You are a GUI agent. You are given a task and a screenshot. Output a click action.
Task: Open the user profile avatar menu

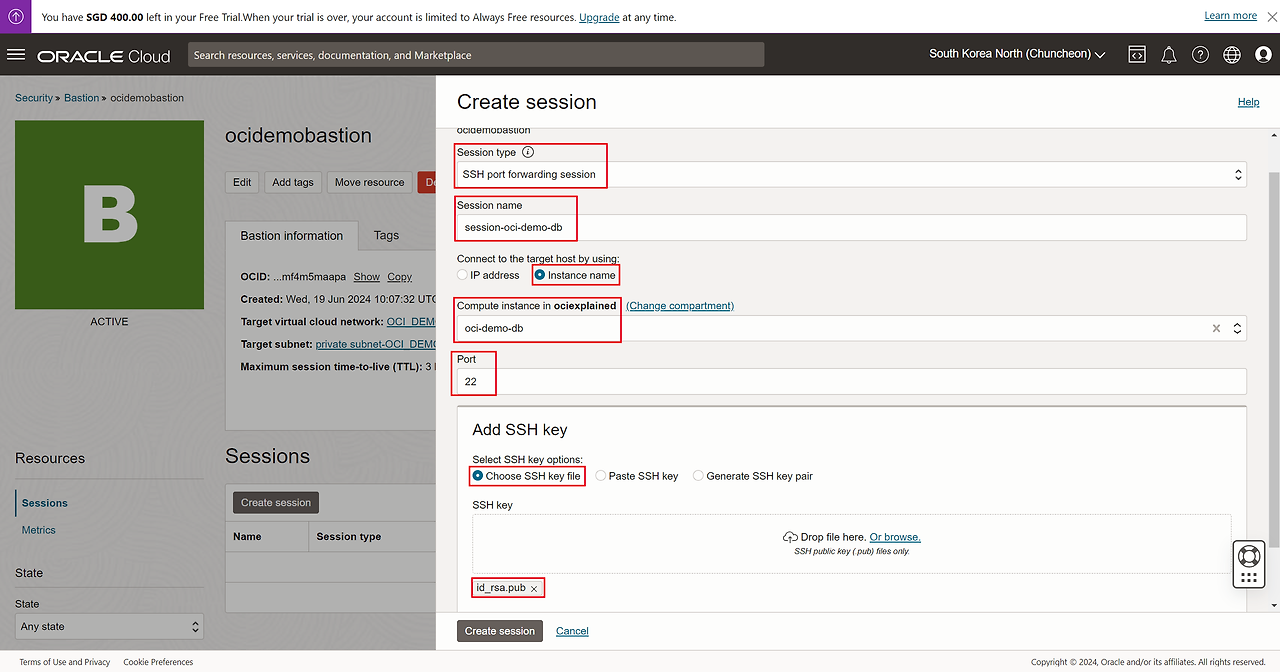coord(1263,55)
